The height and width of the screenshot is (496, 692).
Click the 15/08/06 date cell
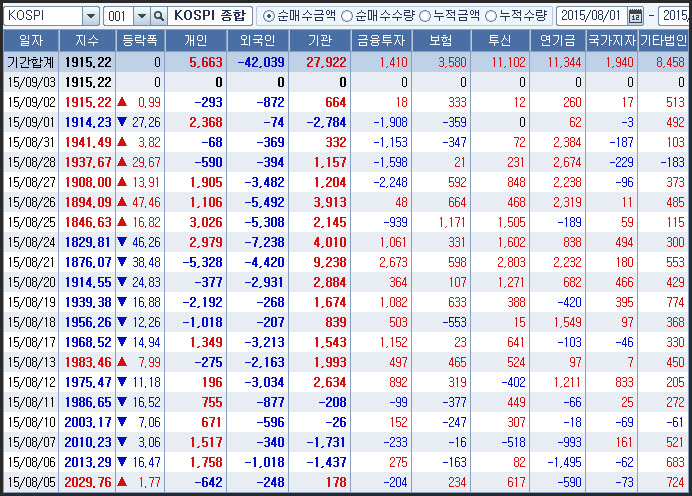click(31, 462)
